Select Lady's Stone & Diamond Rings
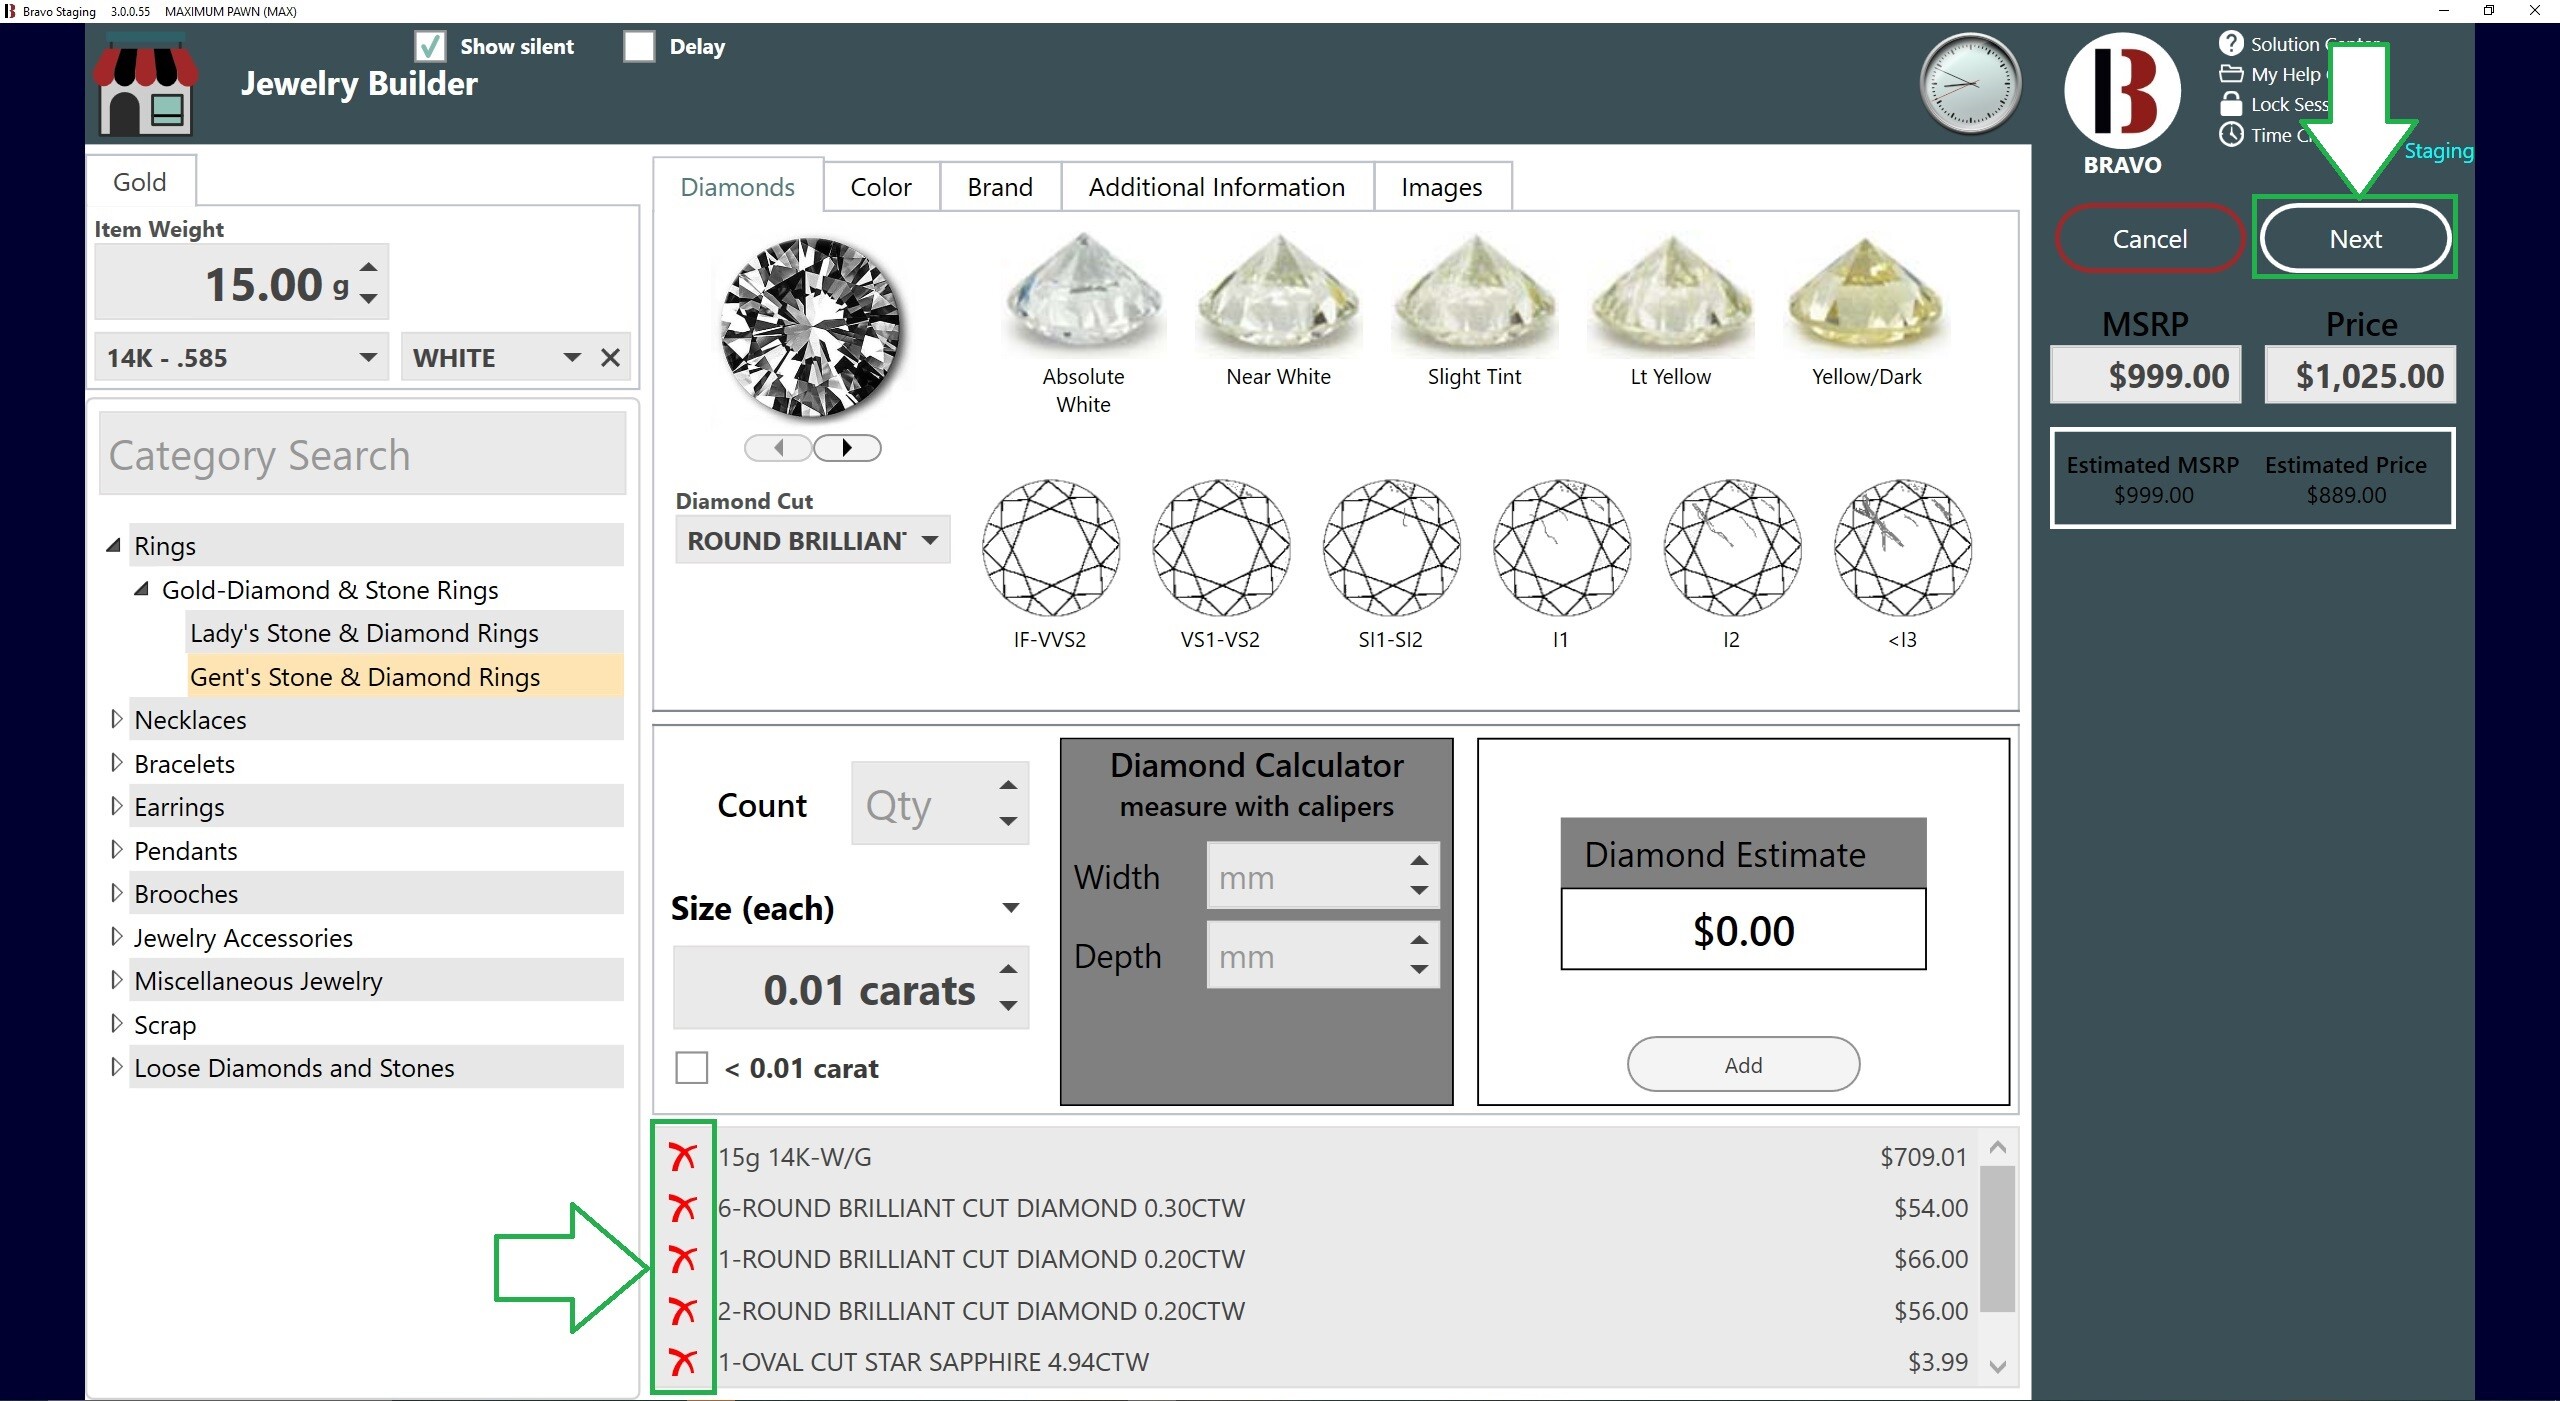 404,633
